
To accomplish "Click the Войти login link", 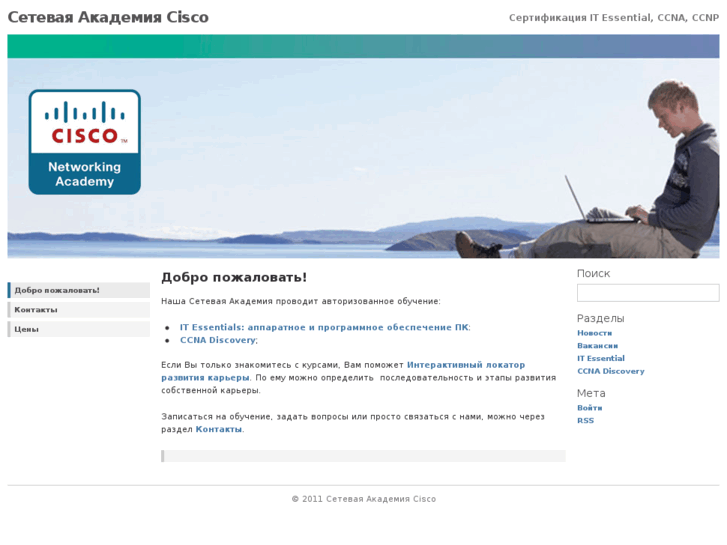I will click(x=589, y=408).
